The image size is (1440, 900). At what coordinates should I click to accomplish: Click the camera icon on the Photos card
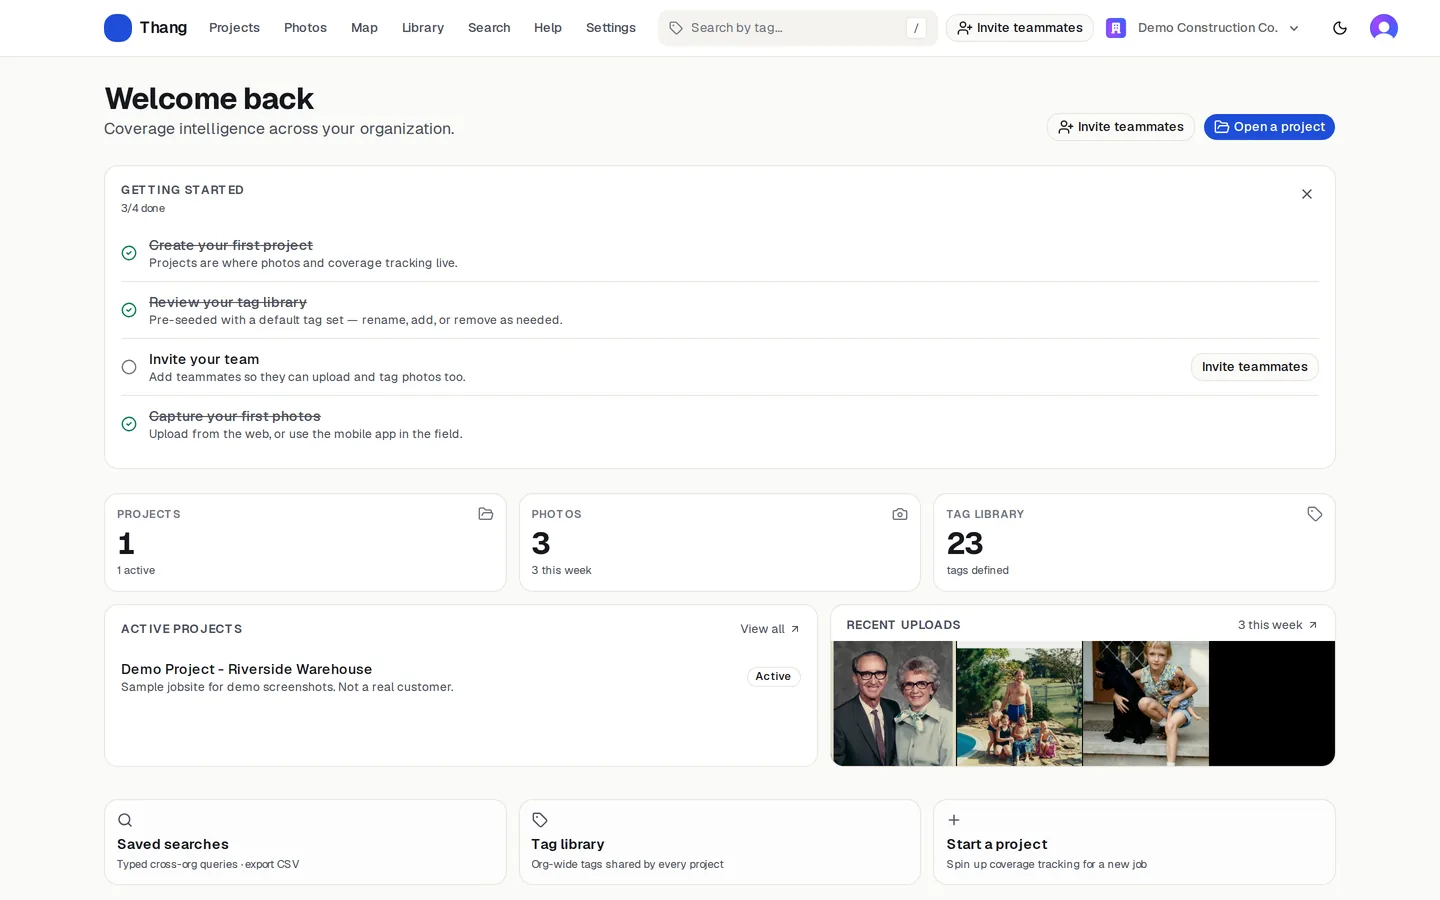900,514
